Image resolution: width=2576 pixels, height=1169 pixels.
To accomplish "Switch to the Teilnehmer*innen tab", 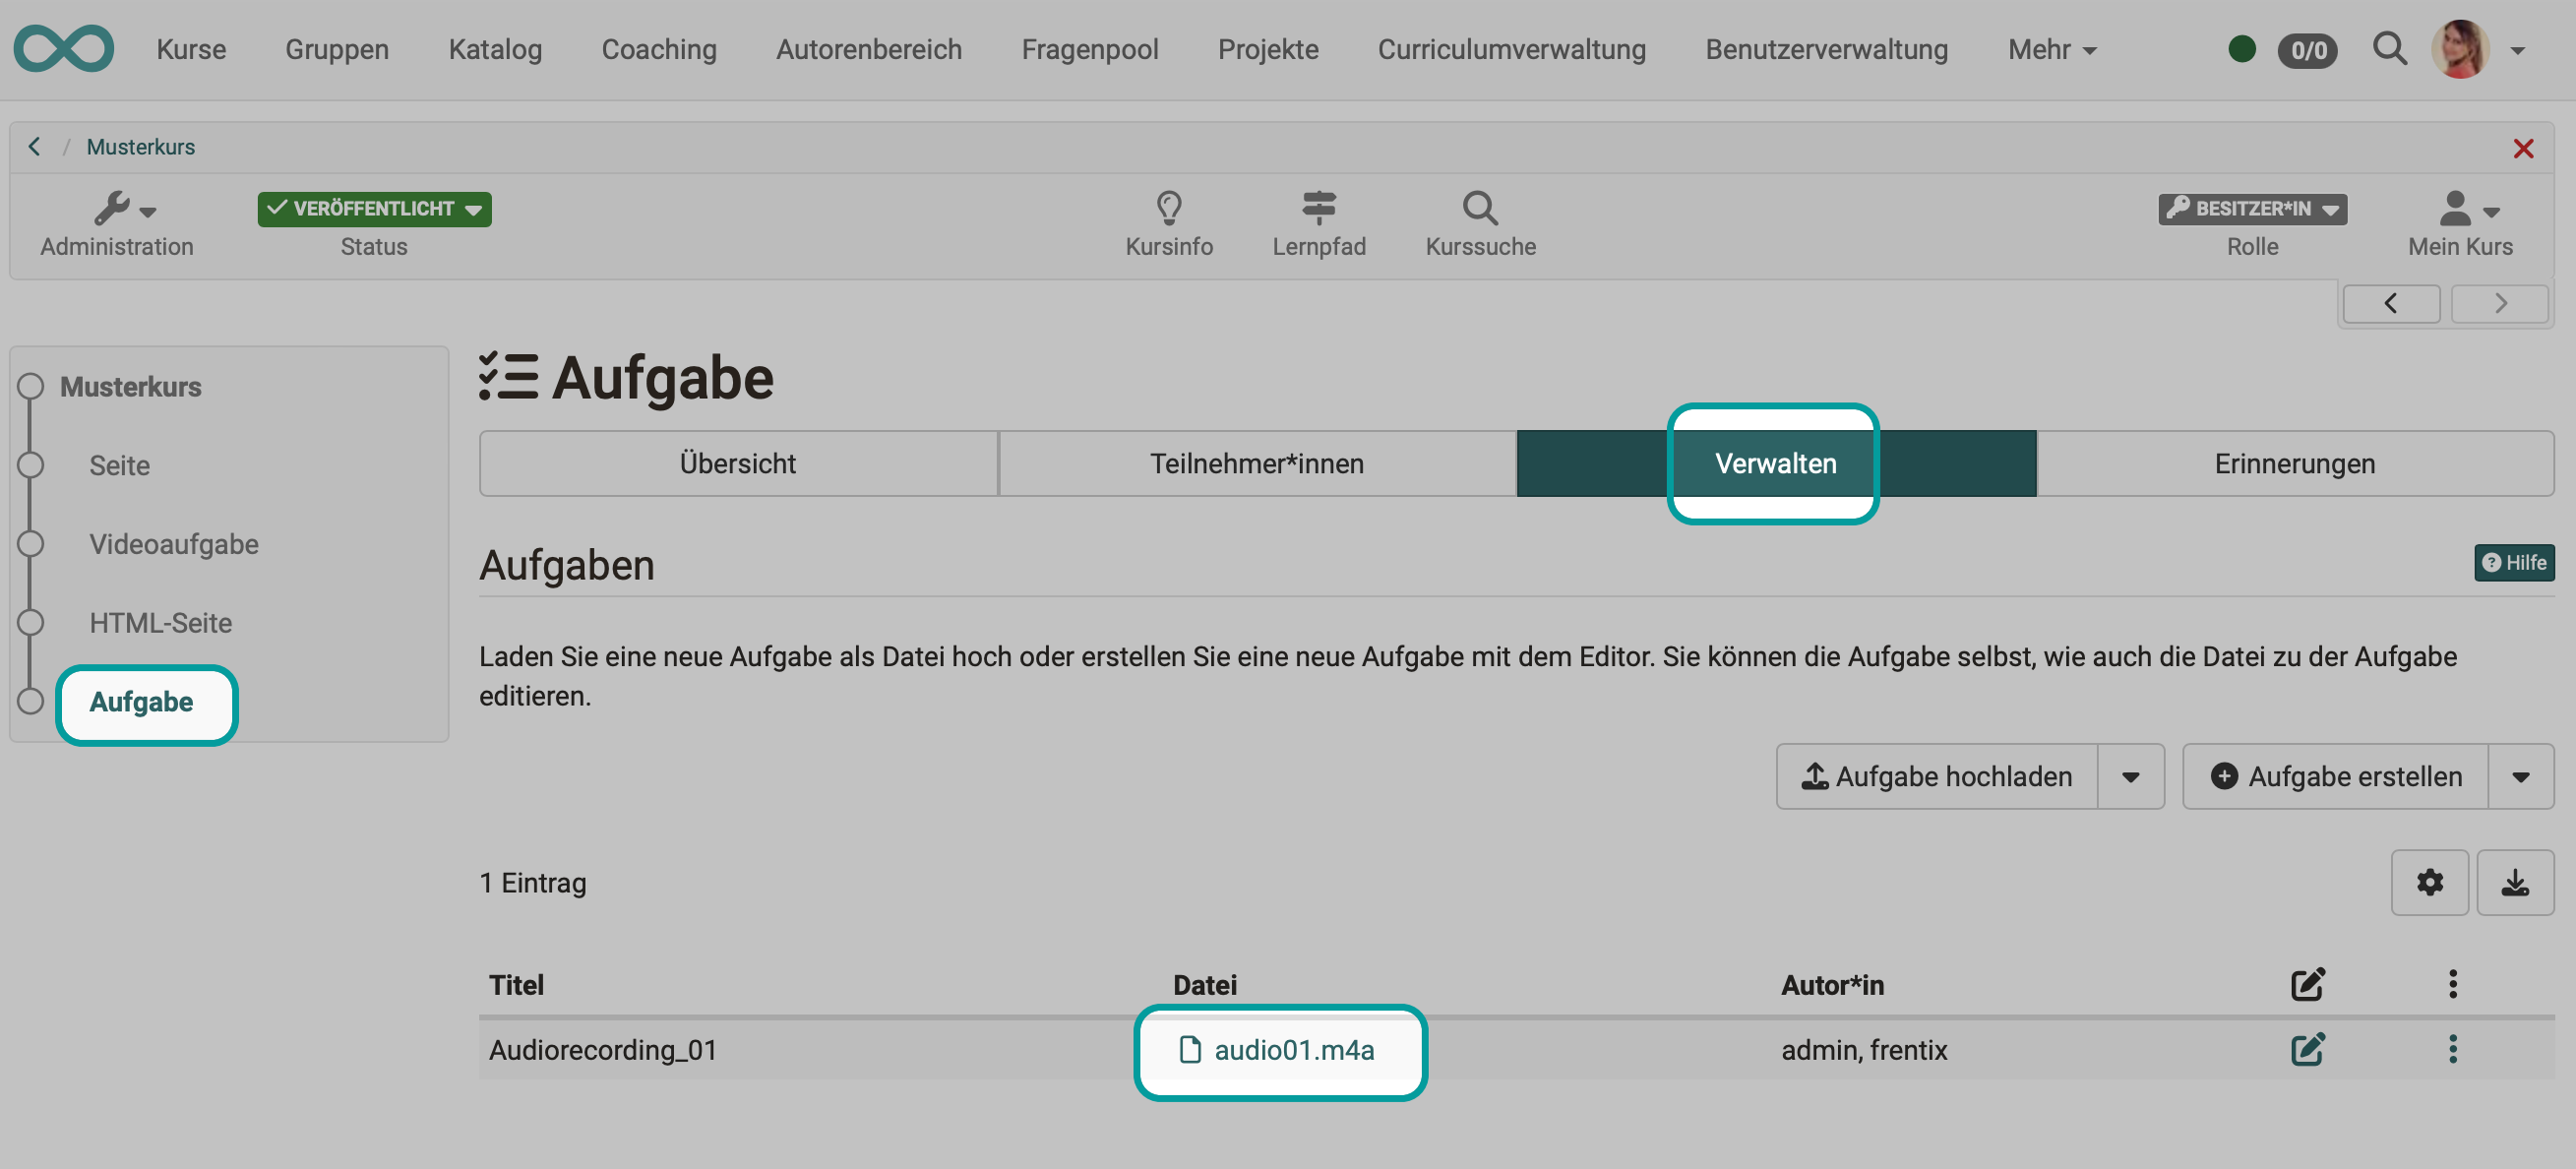I will [1257, 463].
